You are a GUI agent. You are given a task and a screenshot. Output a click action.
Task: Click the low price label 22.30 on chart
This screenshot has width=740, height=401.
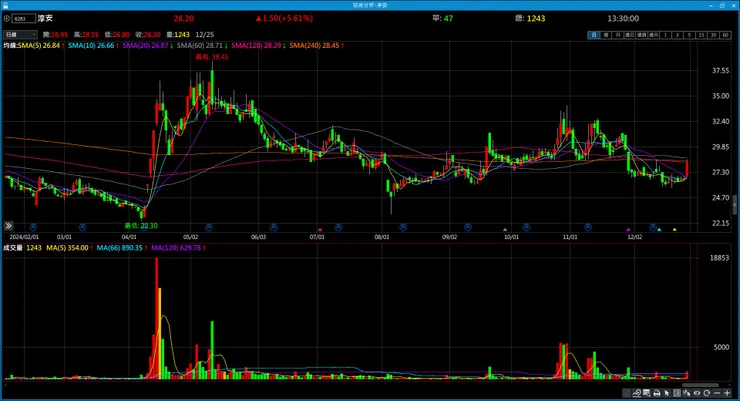point(141,226)
